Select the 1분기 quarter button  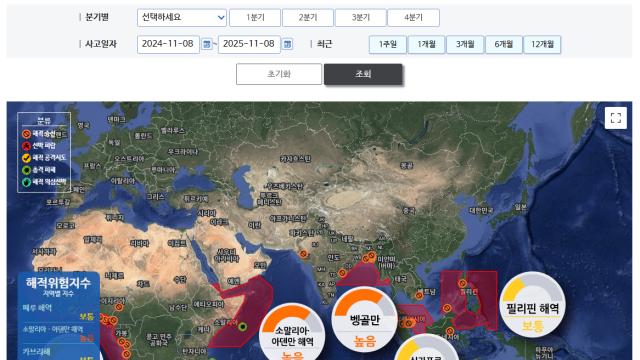tap(255, 18)
